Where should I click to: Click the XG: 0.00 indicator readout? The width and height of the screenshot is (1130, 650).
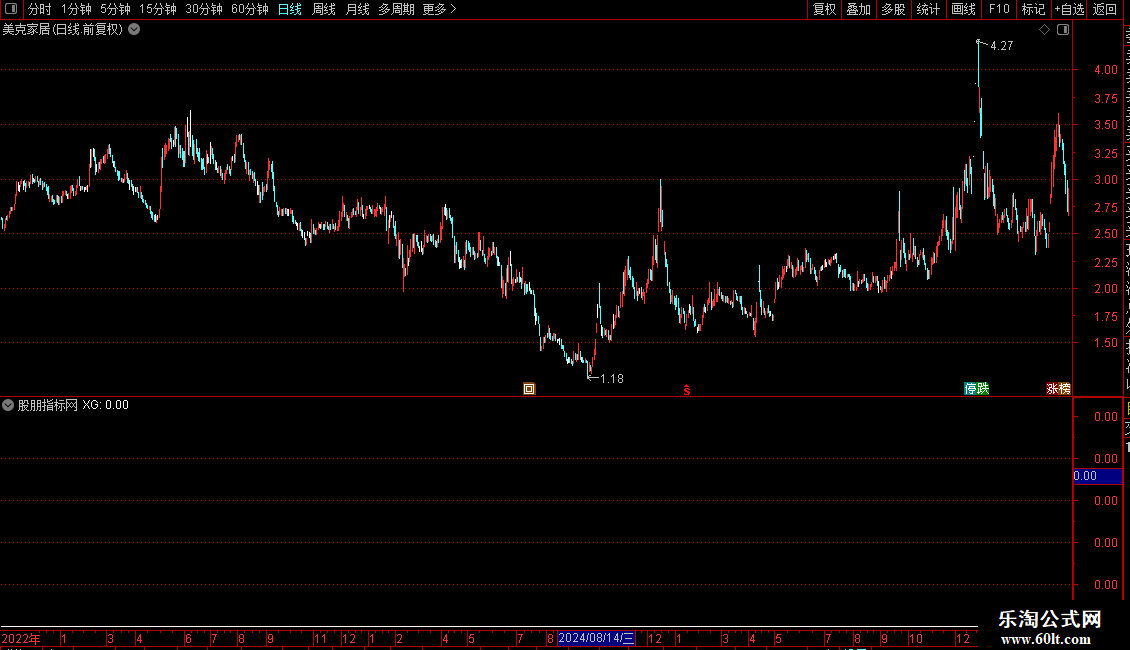[105, 405]
